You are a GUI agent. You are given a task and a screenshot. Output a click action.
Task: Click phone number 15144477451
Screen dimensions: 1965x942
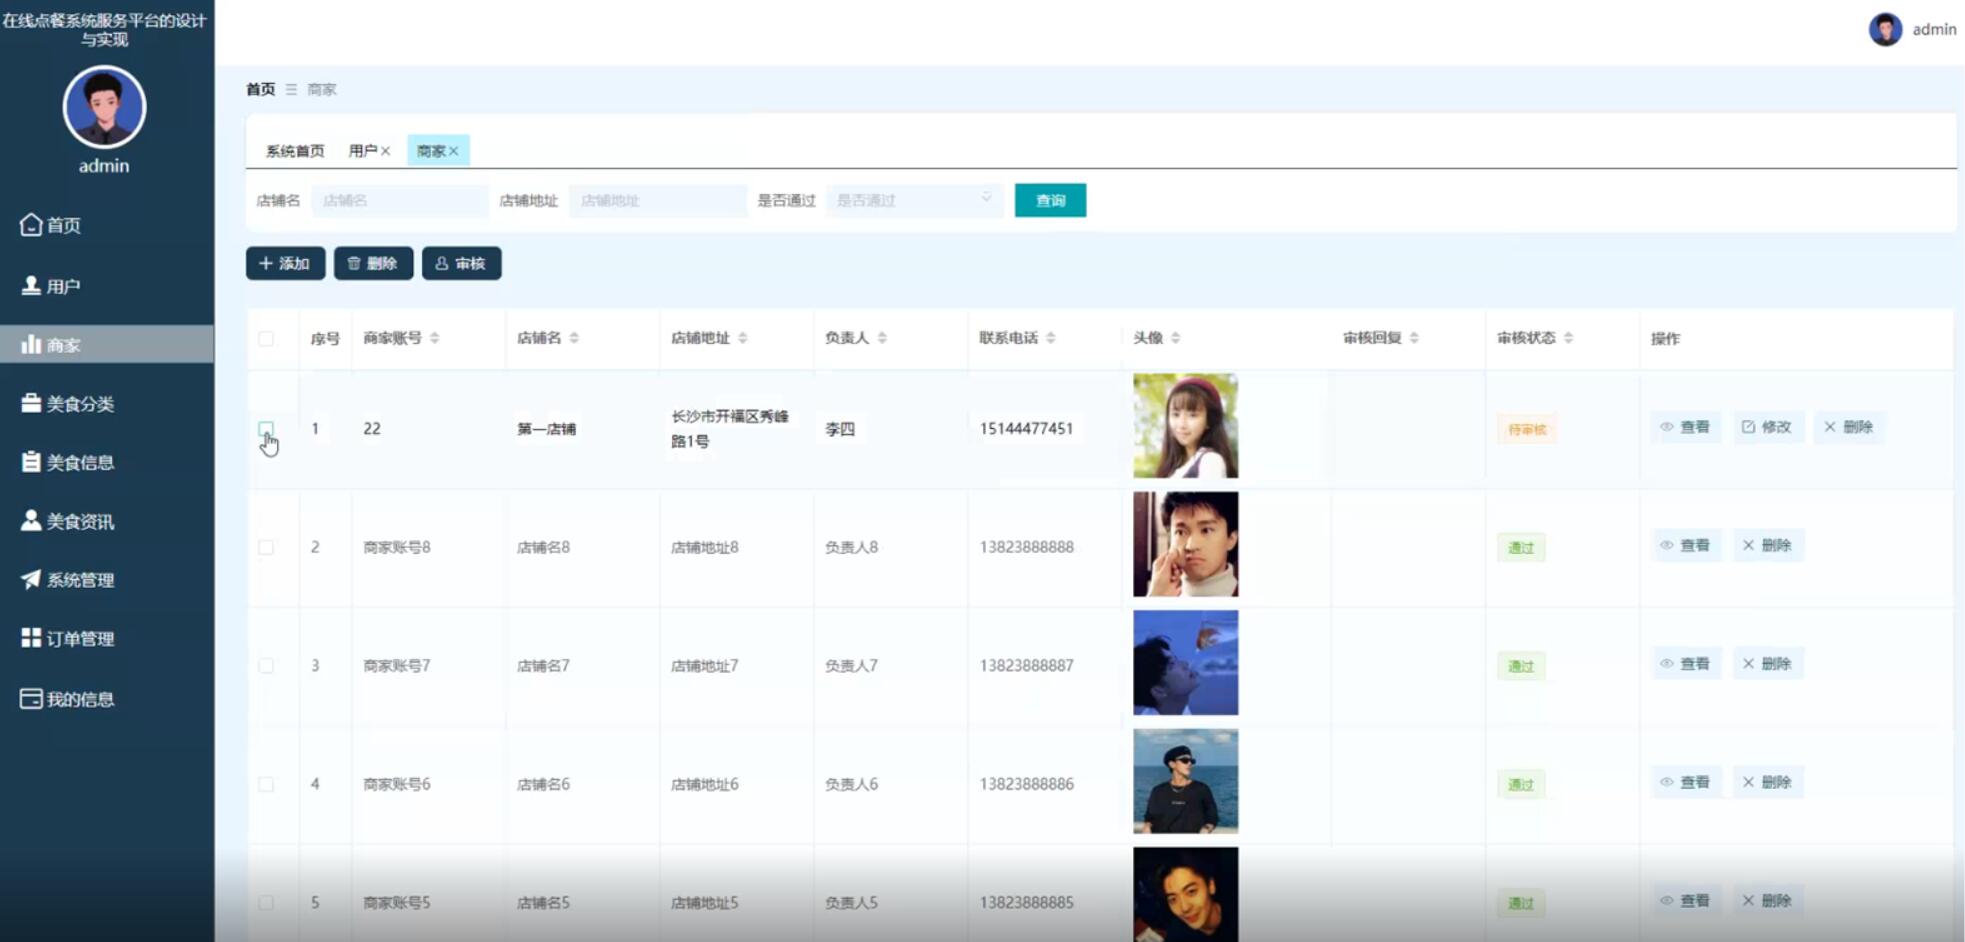tap(1026, 429)
